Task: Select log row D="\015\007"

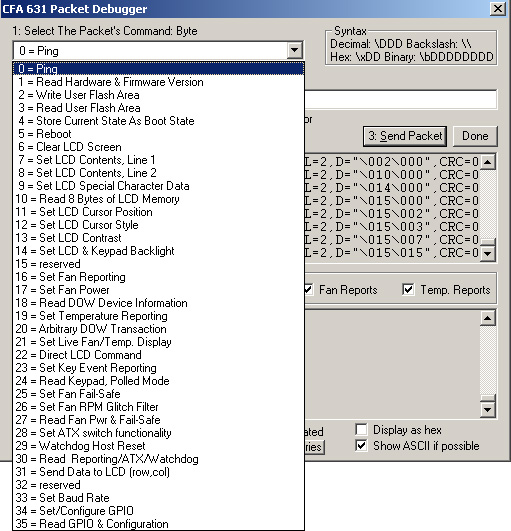Action: [392, 240]
